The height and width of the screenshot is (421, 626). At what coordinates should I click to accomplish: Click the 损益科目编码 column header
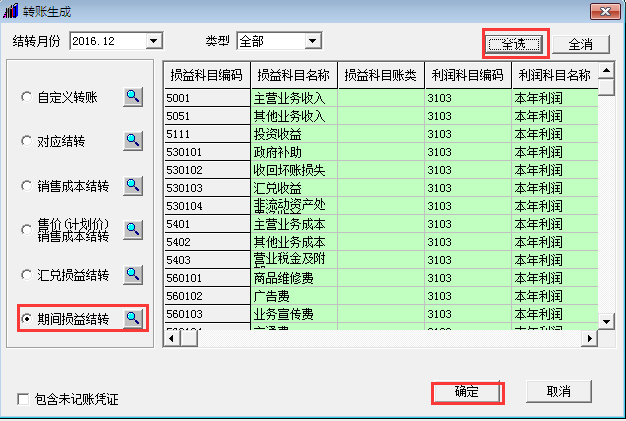pos(207,75)
